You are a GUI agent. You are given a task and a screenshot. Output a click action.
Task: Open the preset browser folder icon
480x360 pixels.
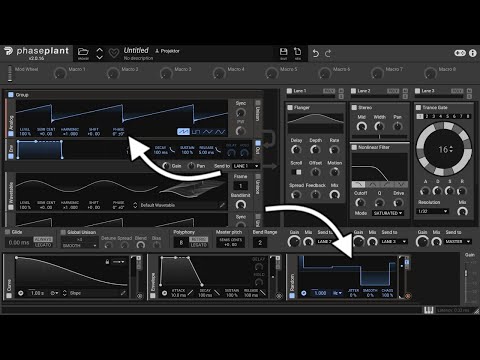click(x=83, y=52)
